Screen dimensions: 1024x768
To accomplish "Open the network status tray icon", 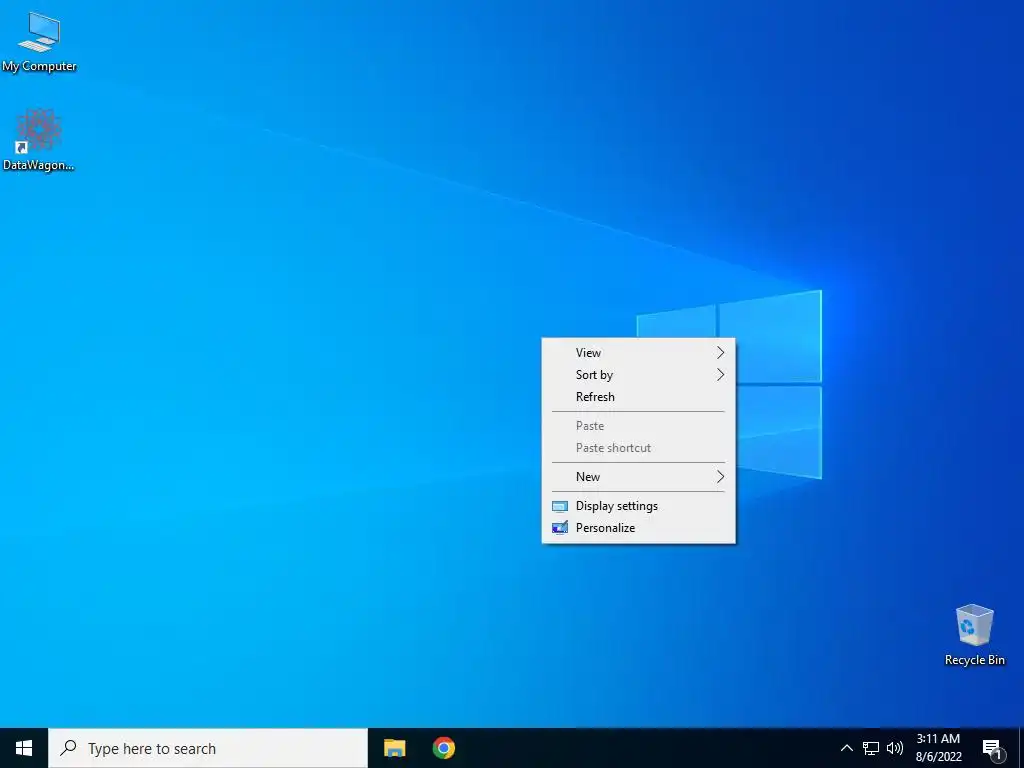I will click(x=871, y=748).
